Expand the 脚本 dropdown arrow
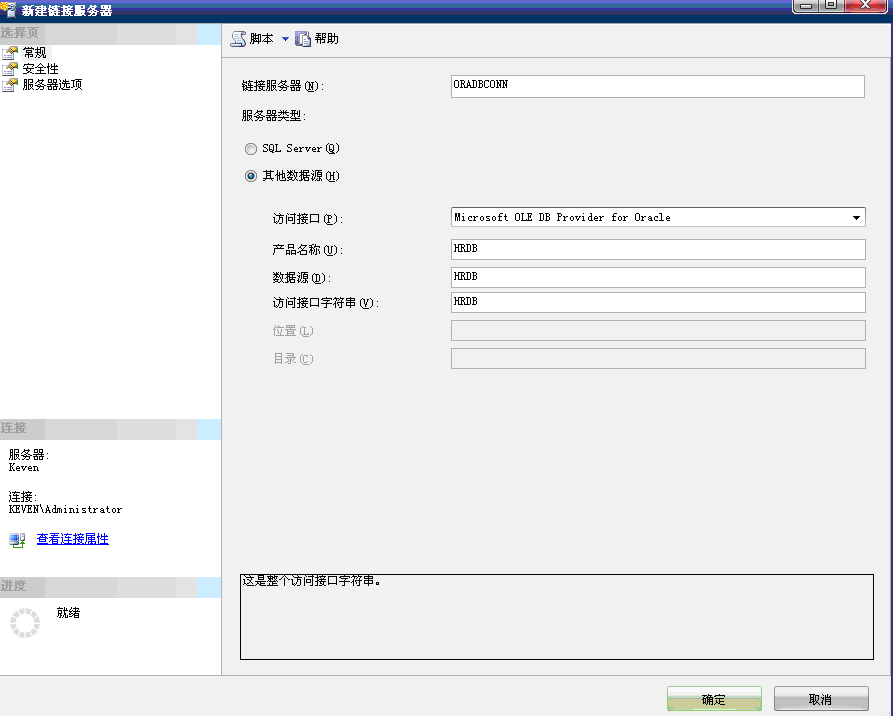 coord(284,37)
